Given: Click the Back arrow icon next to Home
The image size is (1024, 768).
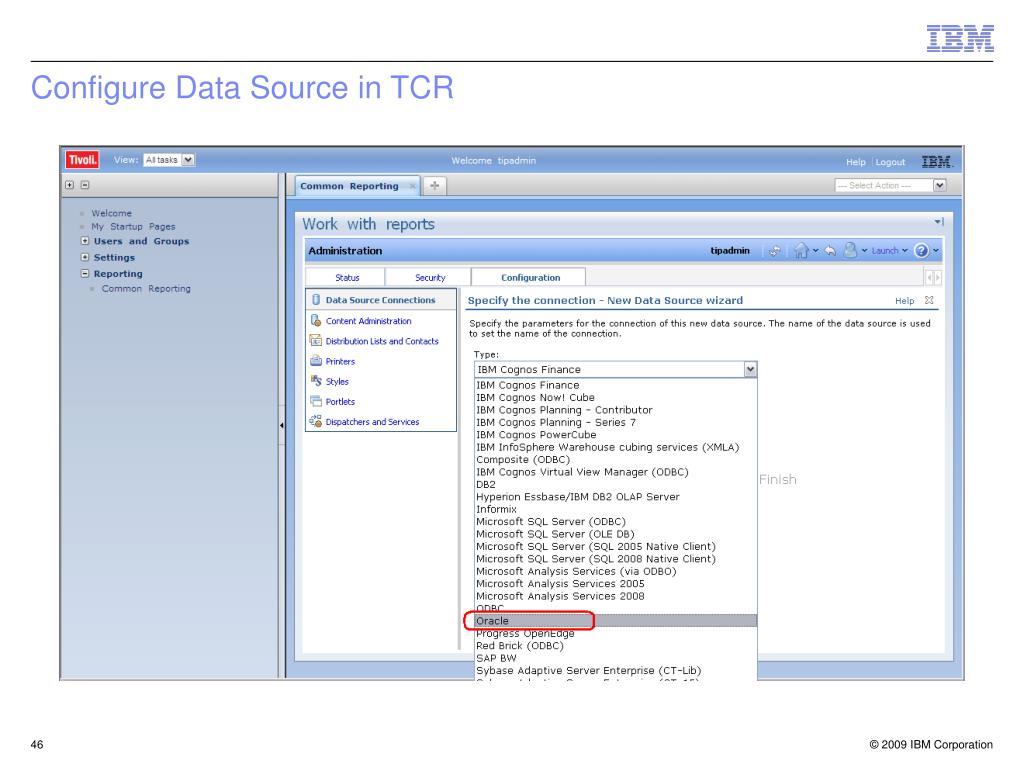Looking at the screenshot, I should [x=829, y=251].
